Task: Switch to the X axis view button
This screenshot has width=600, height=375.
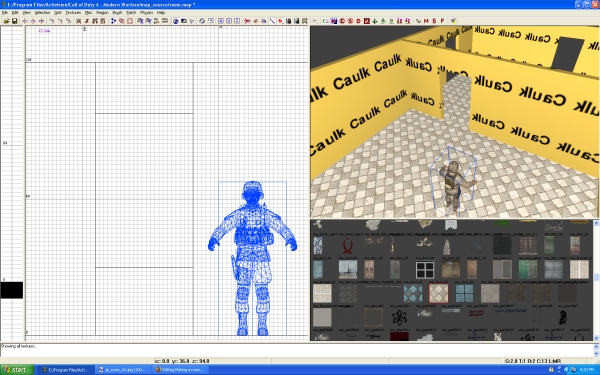Action: tap(220, 21)
